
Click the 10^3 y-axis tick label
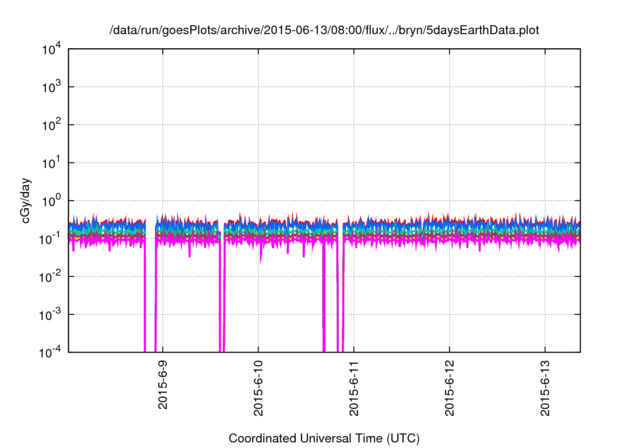point(51,87)
